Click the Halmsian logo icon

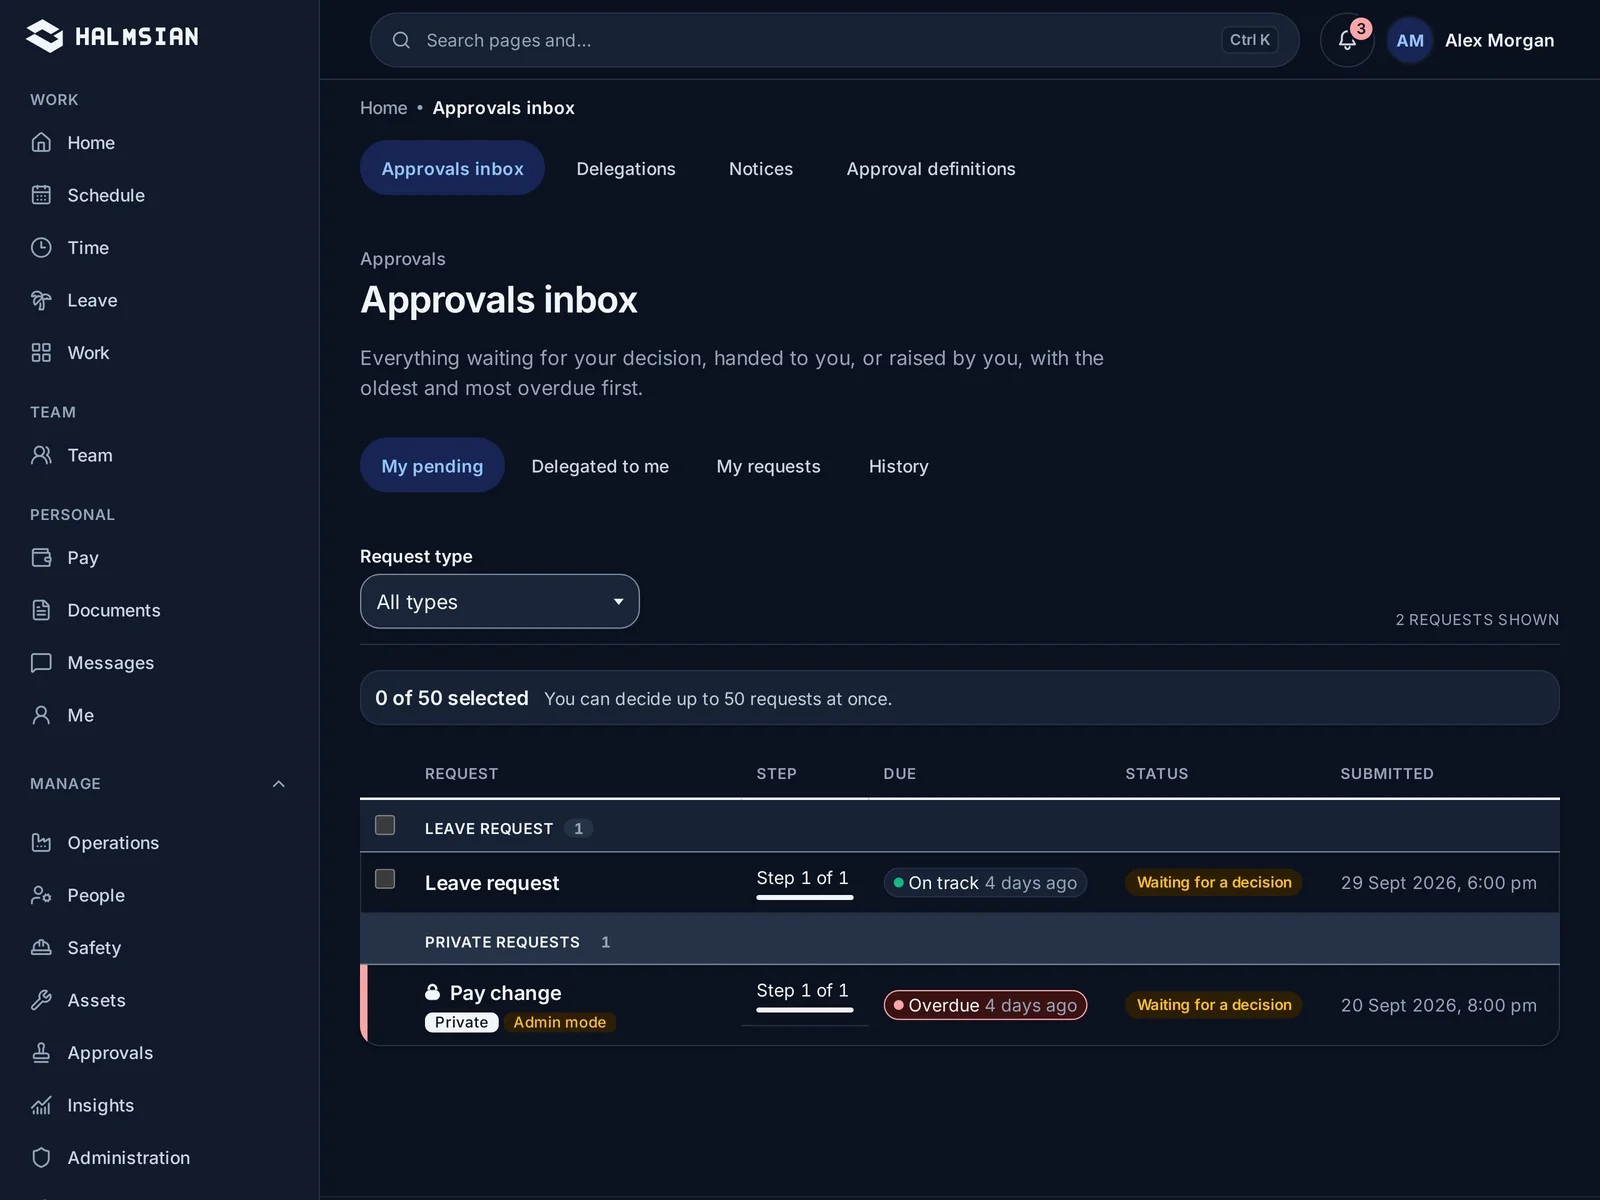44,36
